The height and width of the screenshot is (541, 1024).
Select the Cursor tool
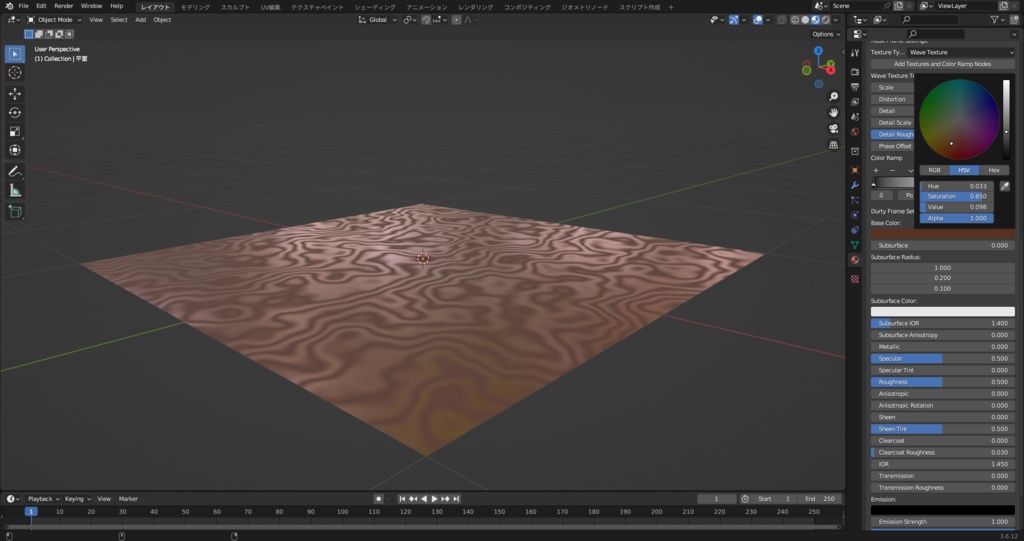pos(14,73)
